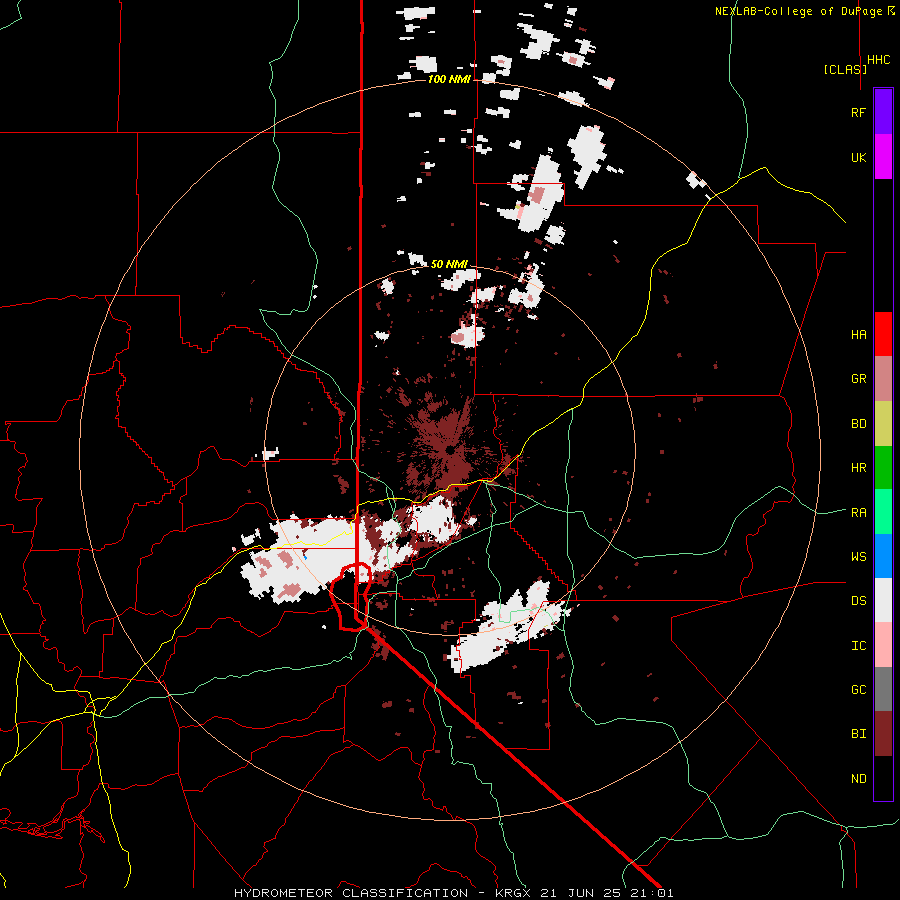Click the 'NEXLAB-College of DuPage' credit text
Viewport: 900px width, 900px height.
[798, 11]
